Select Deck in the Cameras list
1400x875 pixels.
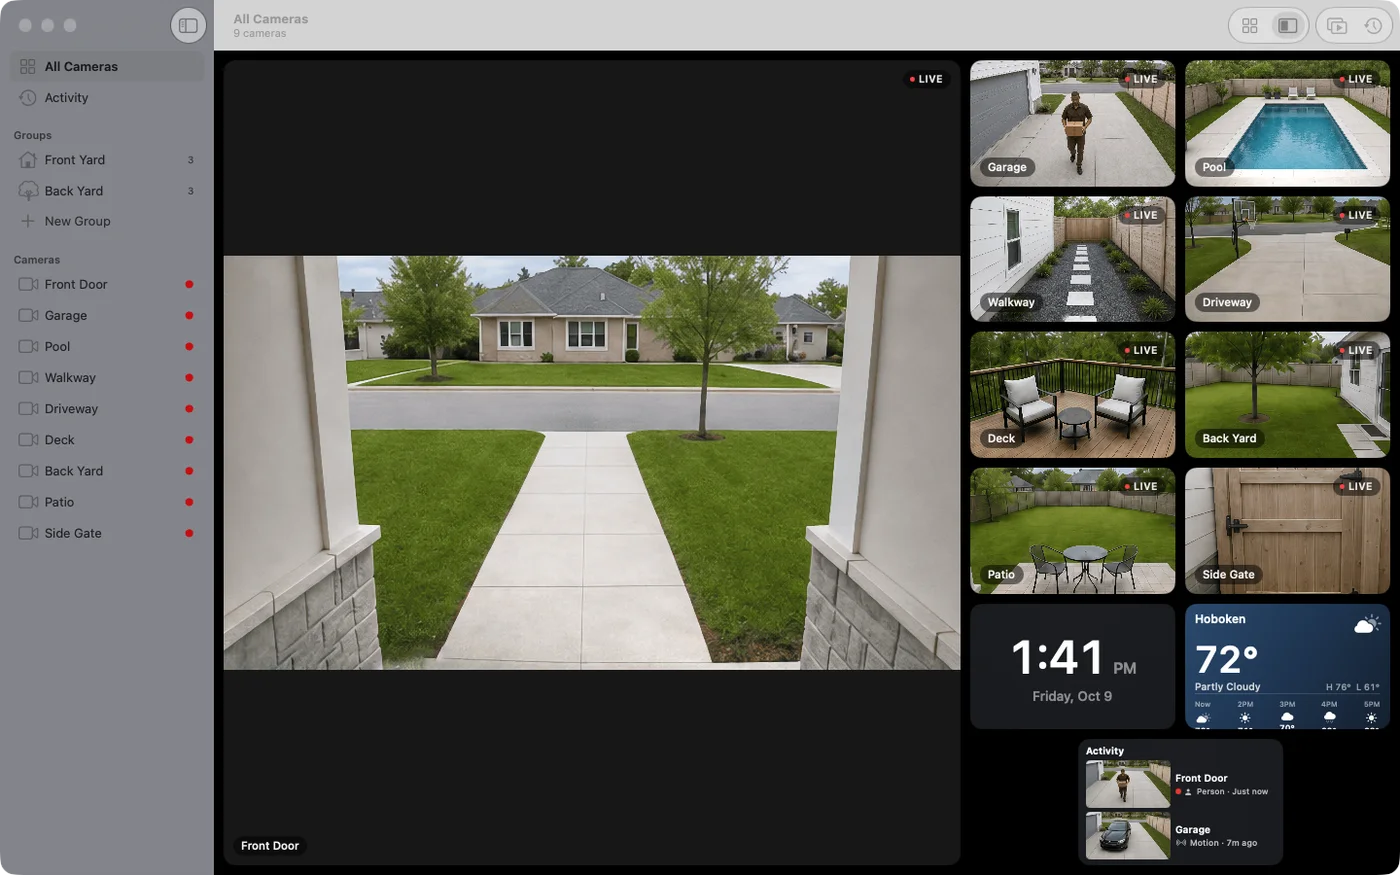click(x=107, y=440)
